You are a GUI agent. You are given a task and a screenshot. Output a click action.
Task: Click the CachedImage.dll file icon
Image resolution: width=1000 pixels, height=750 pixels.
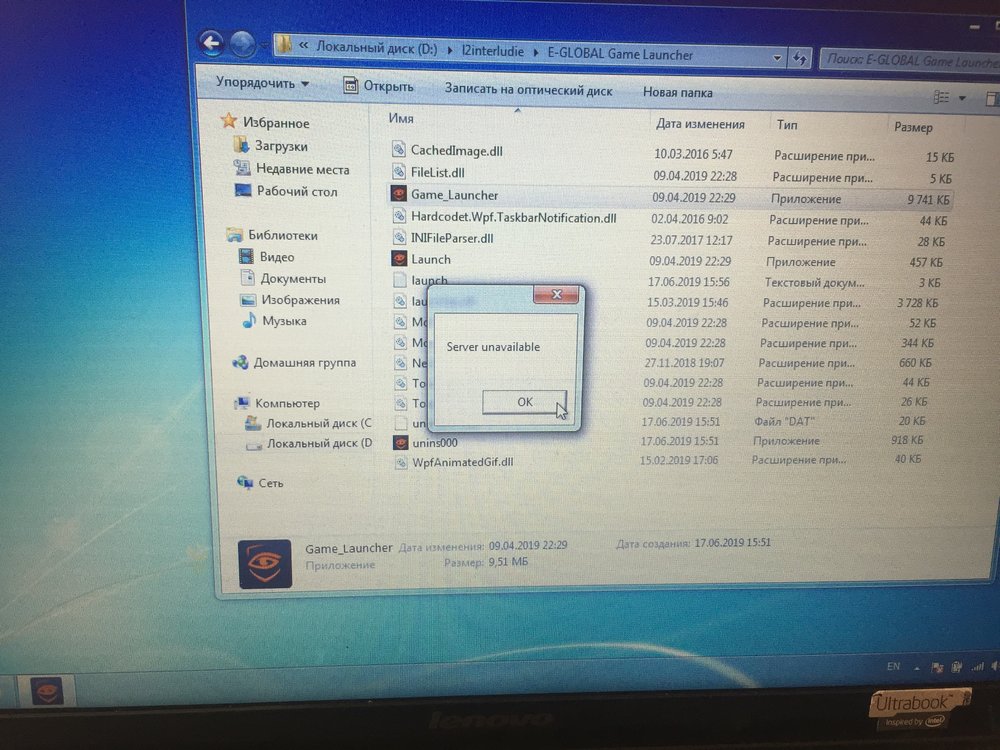(x=400, y=150)
